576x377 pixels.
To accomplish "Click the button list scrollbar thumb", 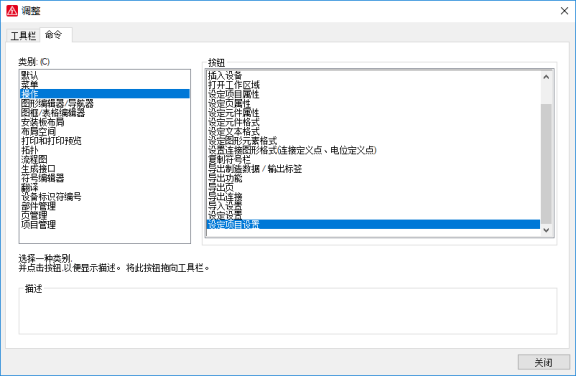I will click(546, 164).
